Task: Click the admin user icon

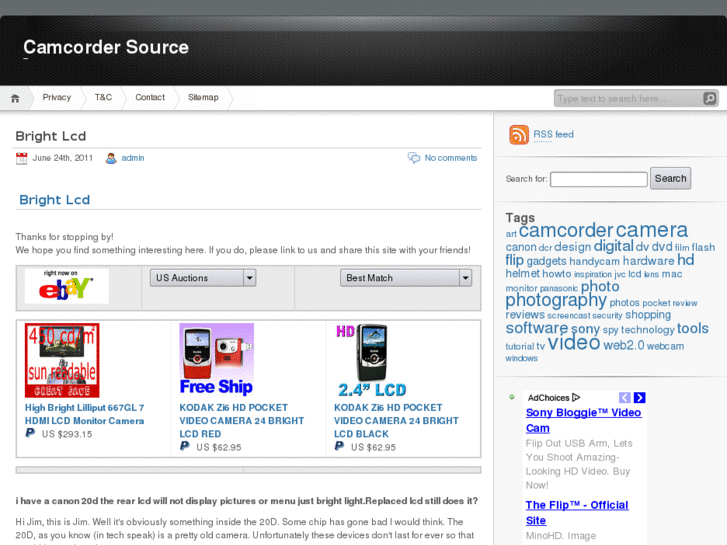Action: tap(111, 158)
